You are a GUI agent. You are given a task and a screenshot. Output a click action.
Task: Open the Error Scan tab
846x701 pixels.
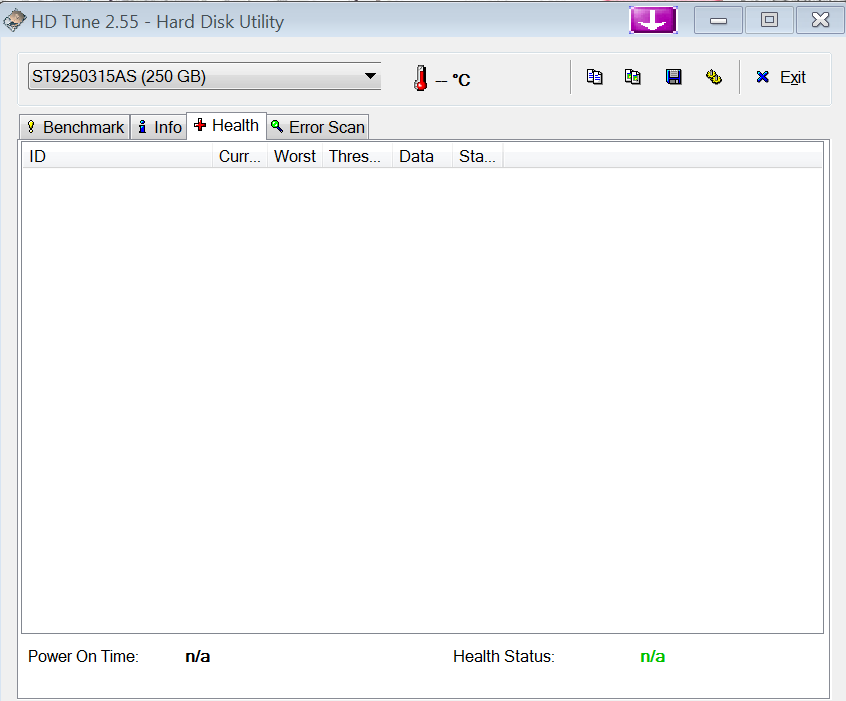(x=318, y=127)
